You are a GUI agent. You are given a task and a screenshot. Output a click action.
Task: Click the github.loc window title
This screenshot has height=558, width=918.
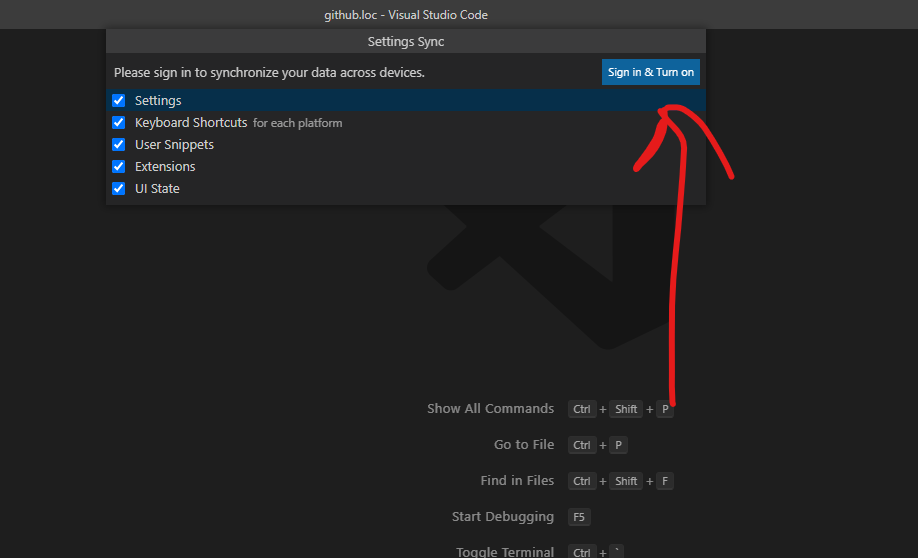click(x=406, y=15)
